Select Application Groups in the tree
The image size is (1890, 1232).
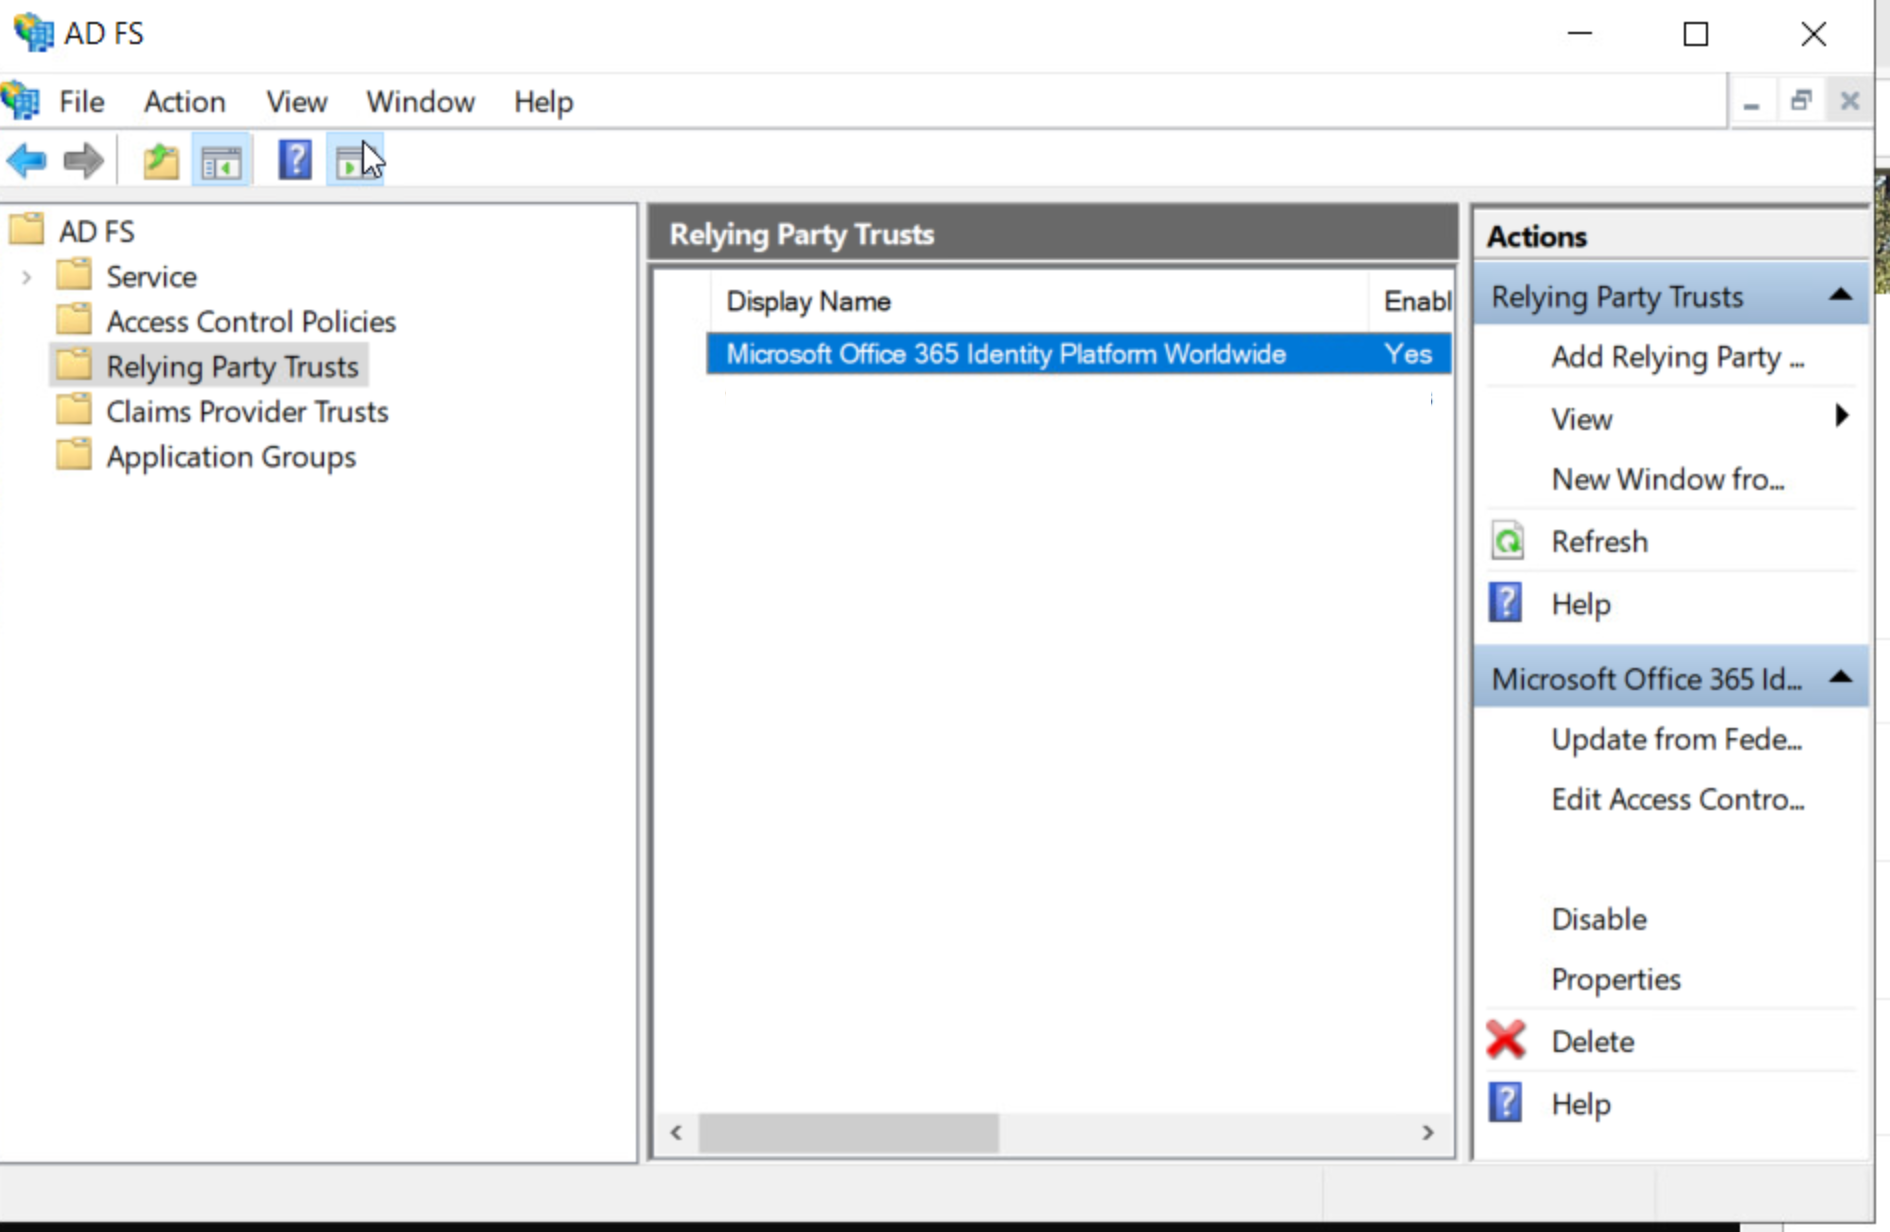coord(231,456)
